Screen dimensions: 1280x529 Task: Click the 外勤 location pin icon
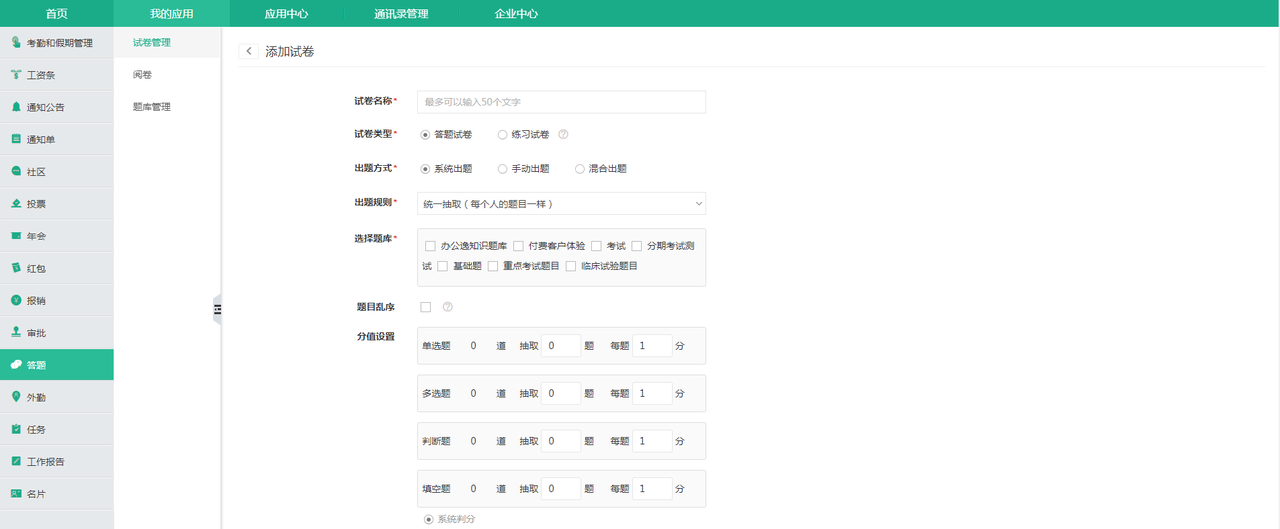tap(16, 397)
